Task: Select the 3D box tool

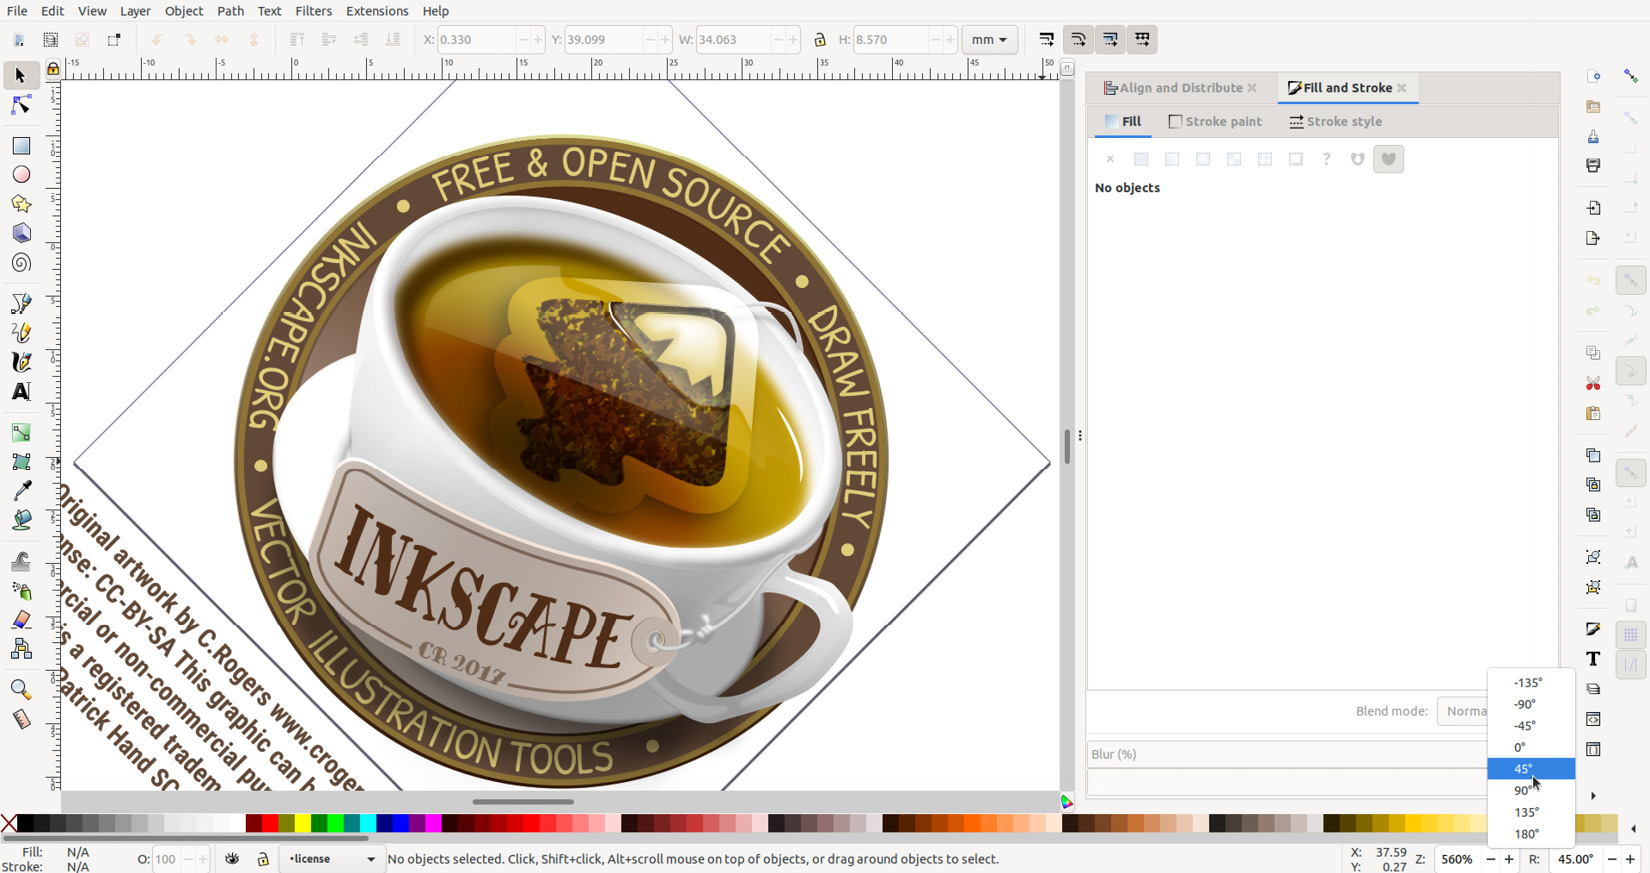Action: 20,233
